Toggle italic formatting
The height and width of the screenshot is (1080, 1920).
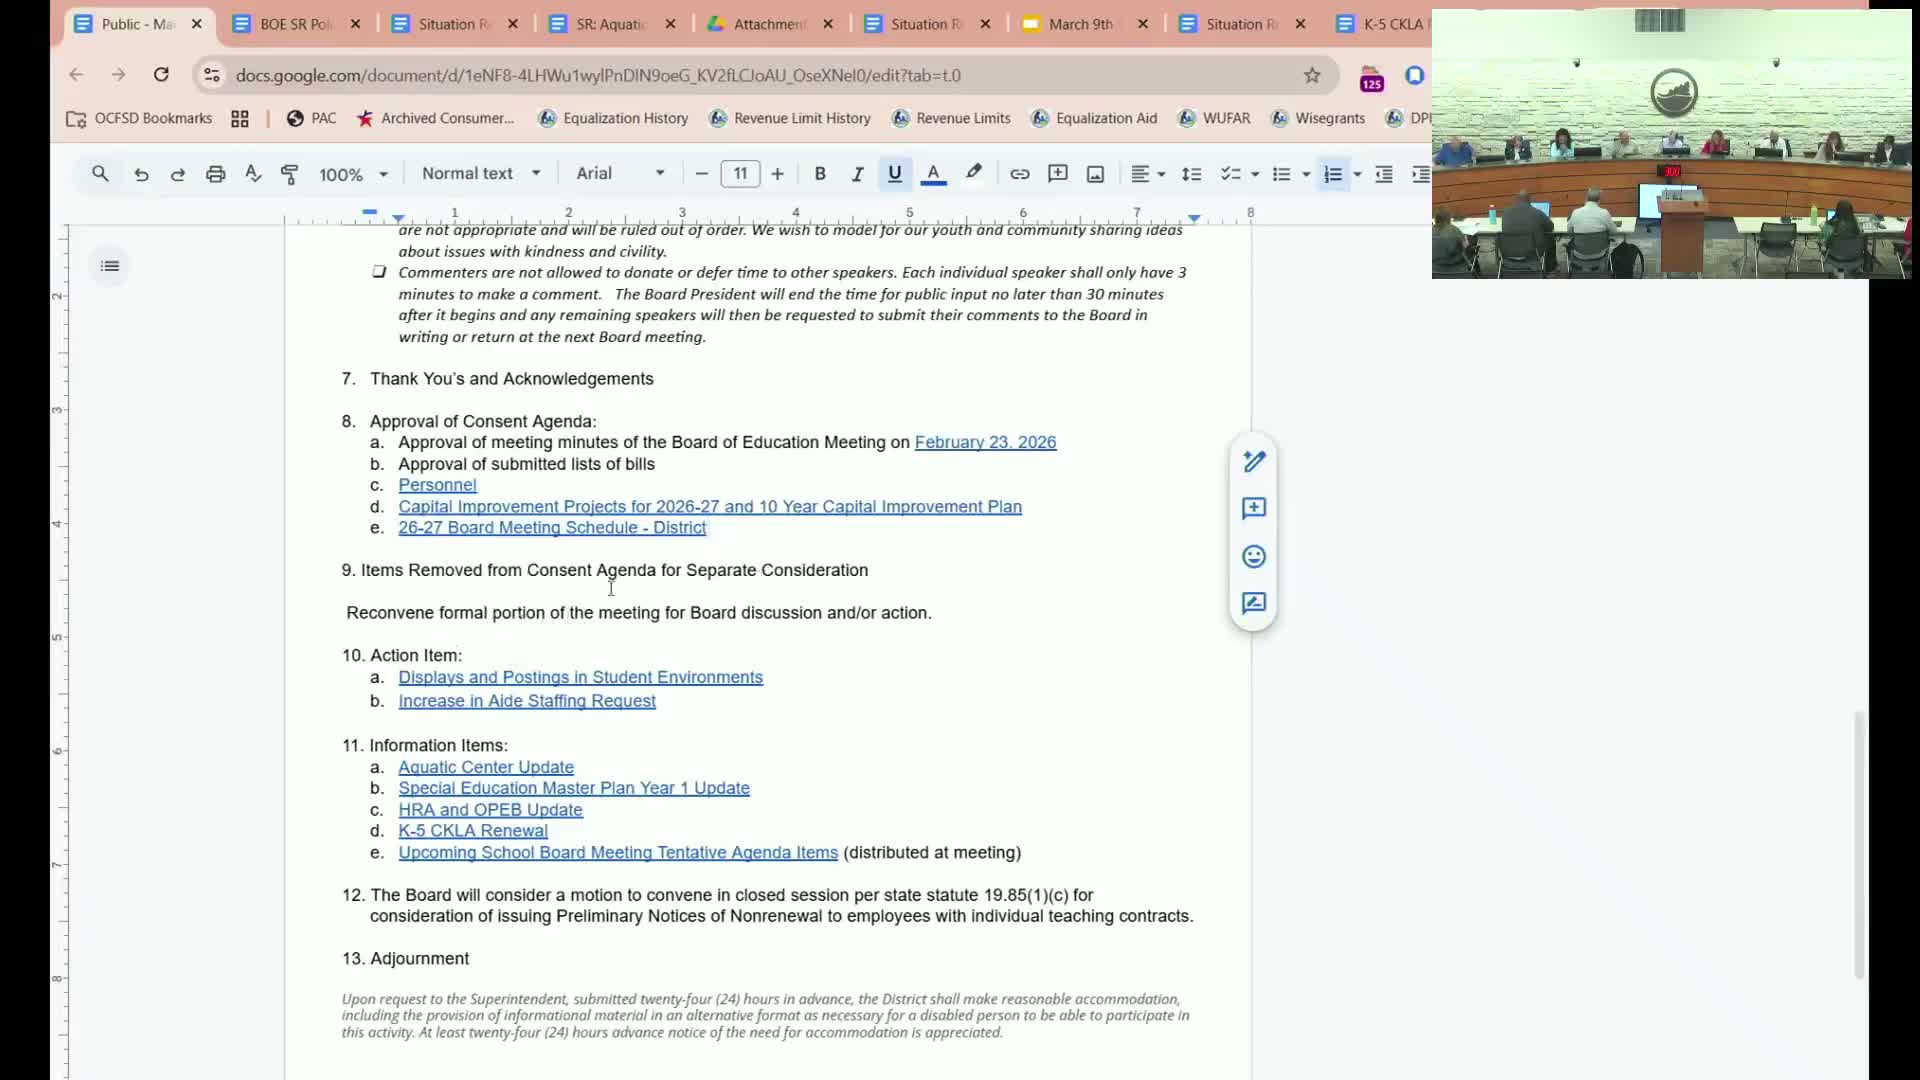(x=857, y=174)
